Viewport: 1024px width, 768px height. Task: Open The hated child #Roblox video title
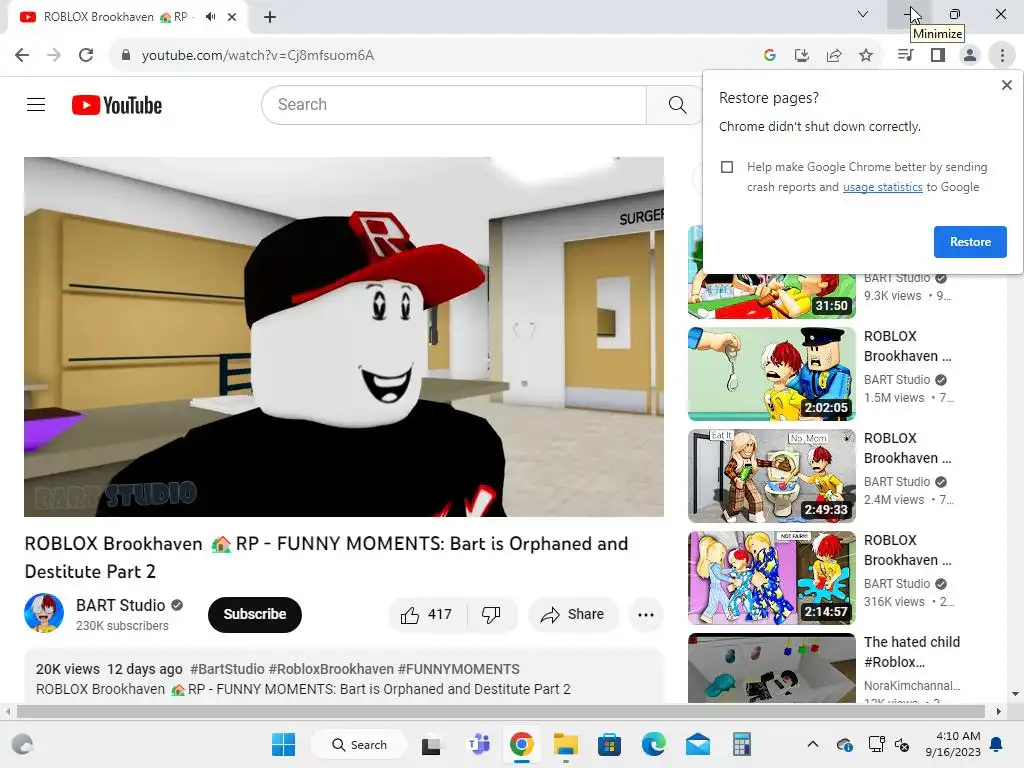(912, 652)
